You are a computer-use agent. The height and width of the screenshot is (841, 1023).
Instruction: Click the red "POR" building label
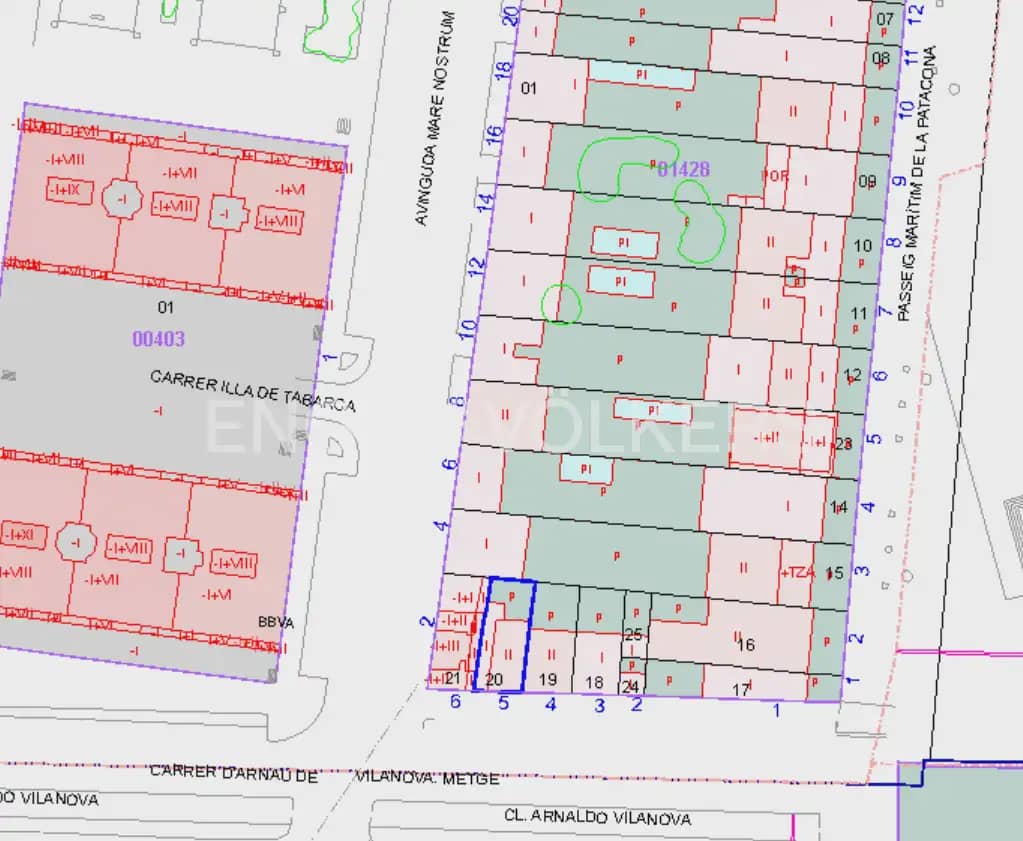click(775, 176)
